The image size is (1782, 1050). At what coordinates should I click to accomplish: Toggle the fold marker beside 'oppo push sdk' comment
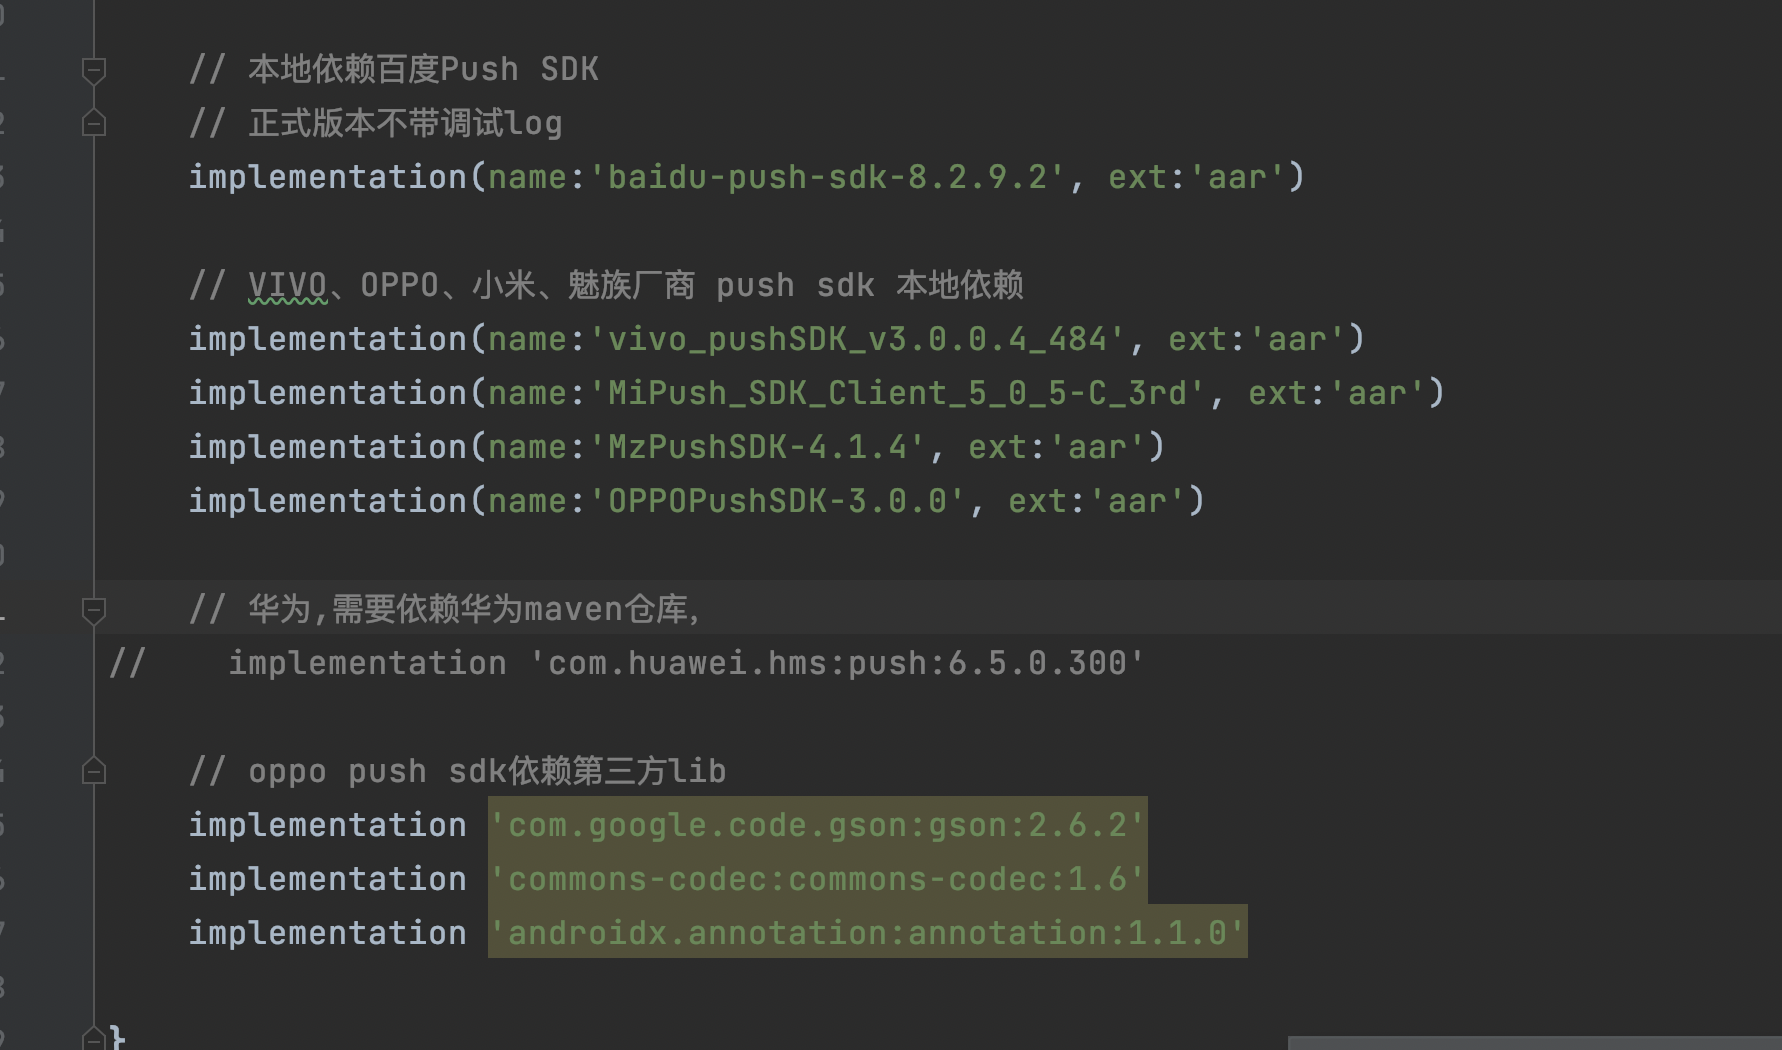click(94, 771)
